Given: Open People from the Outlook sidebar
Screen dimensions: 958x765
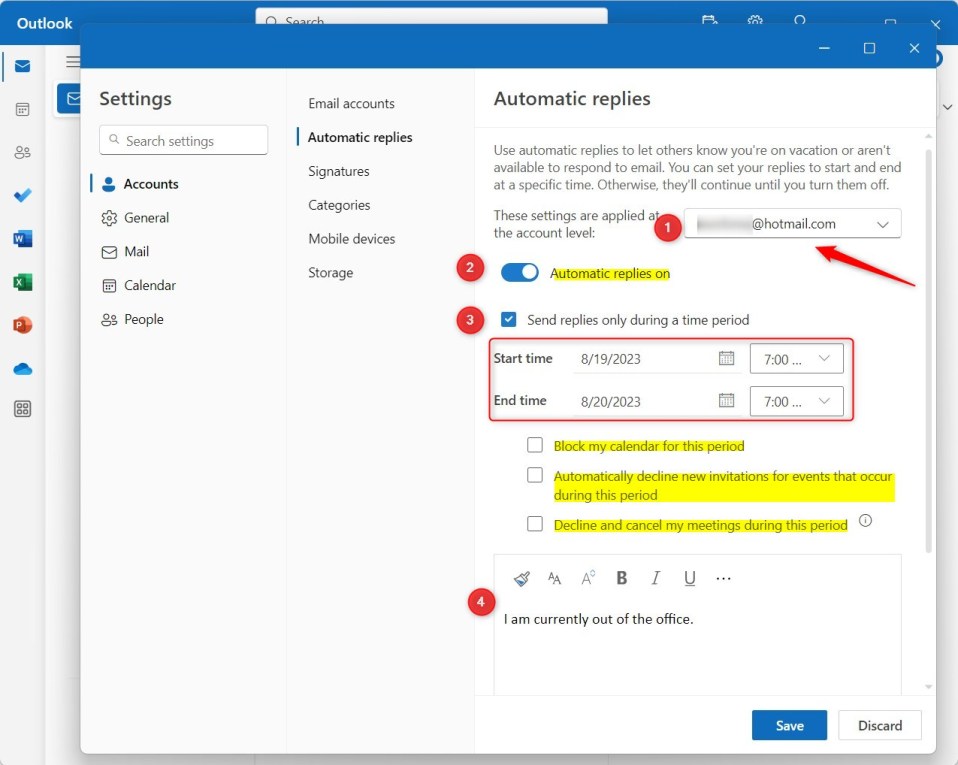Looking at the screenshot, I should tap(22, 151).
